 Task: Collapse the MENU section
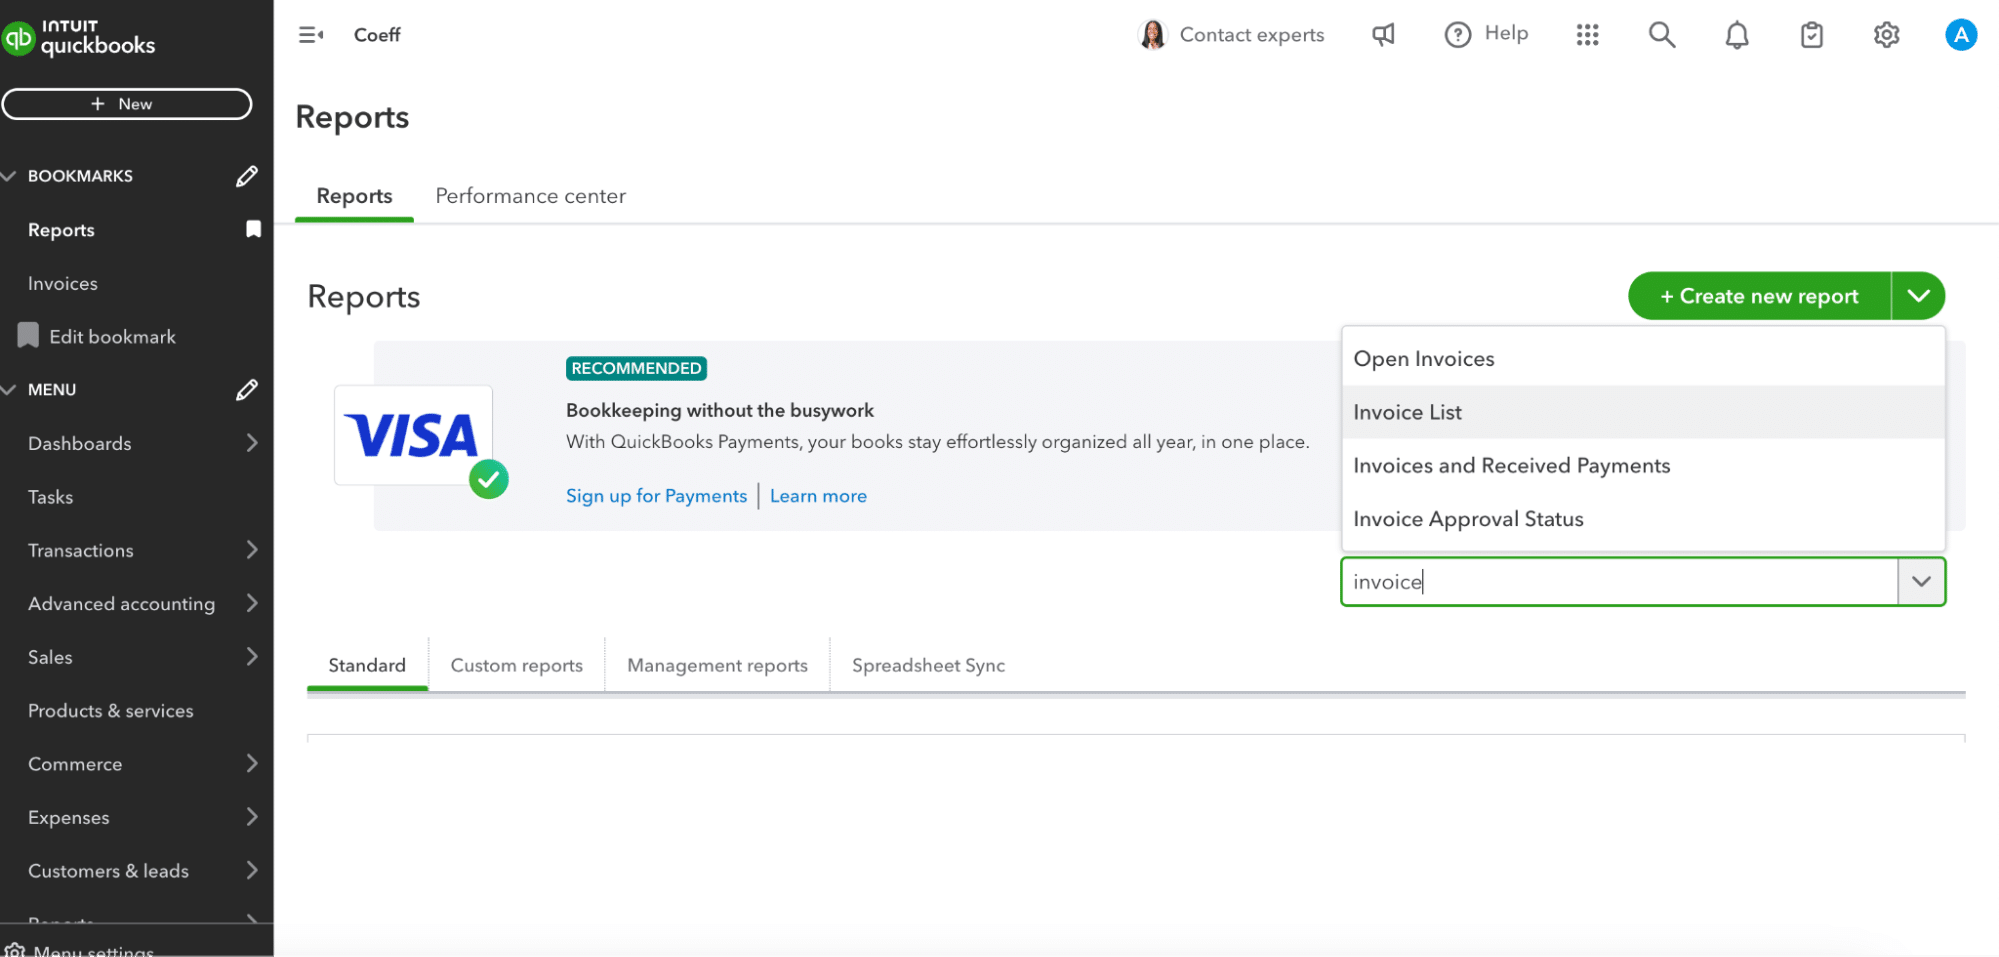coord(9,390)
